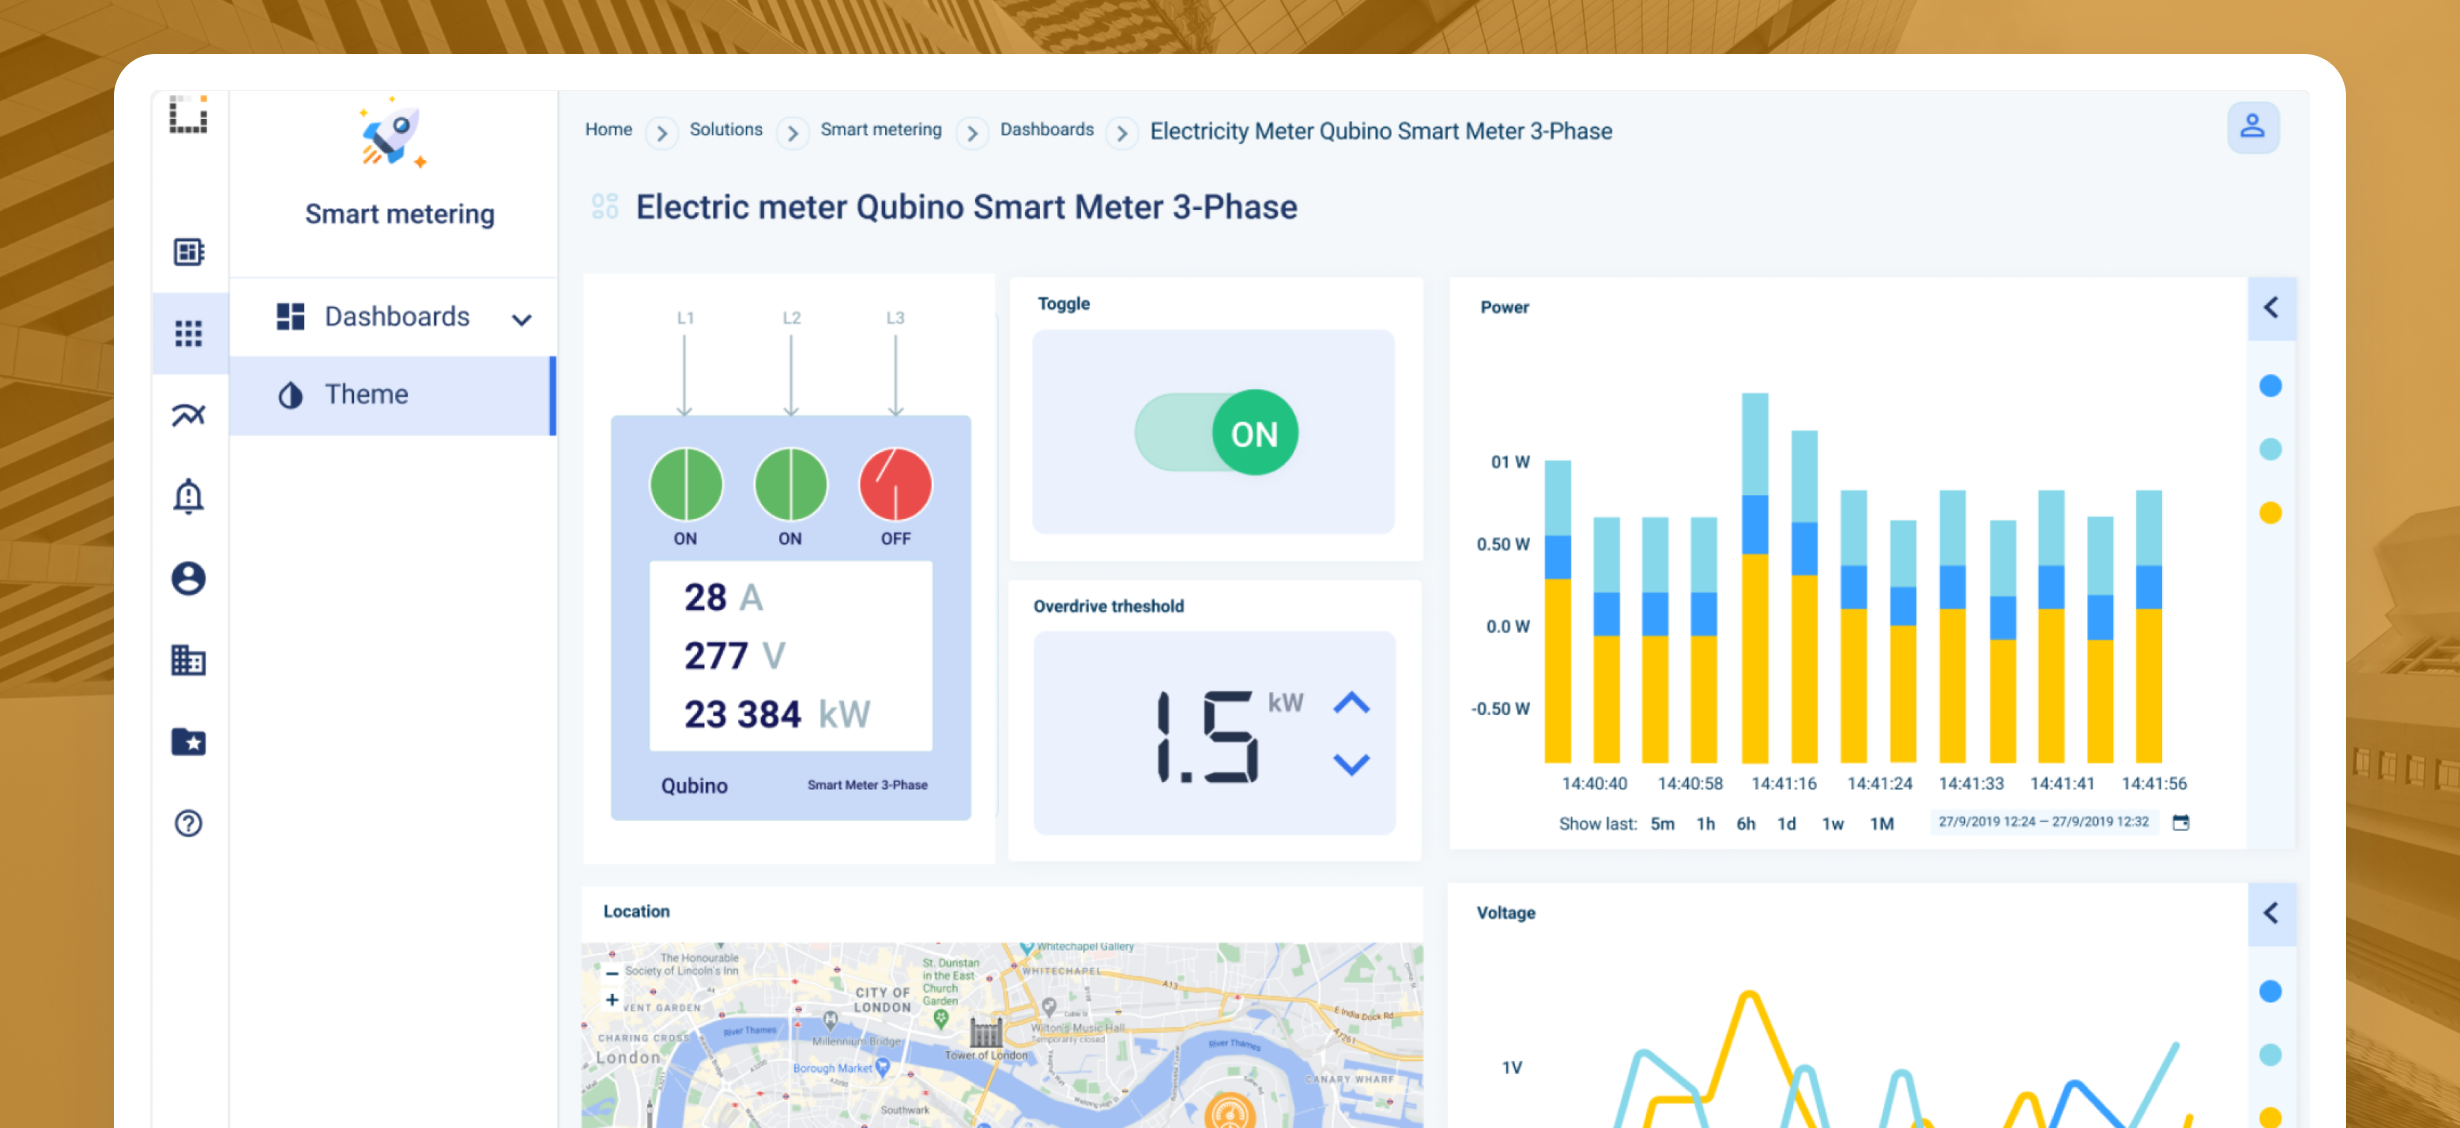Increase overdrive threshold with up arrow

(x=1351, y=703)
